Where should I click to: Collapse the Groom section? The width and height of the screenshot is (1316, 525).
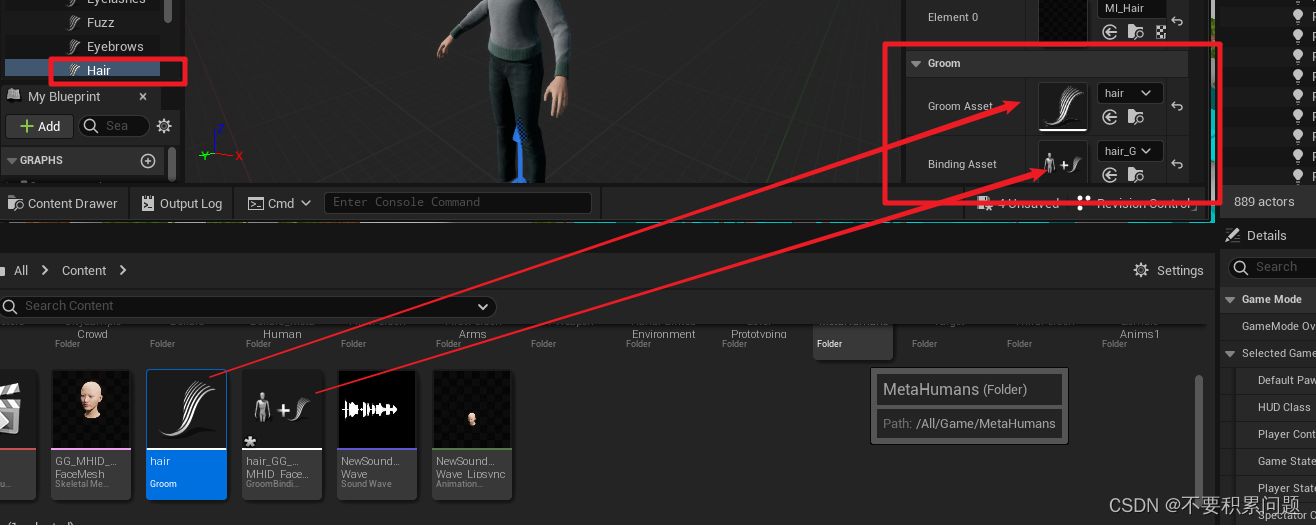916,63
